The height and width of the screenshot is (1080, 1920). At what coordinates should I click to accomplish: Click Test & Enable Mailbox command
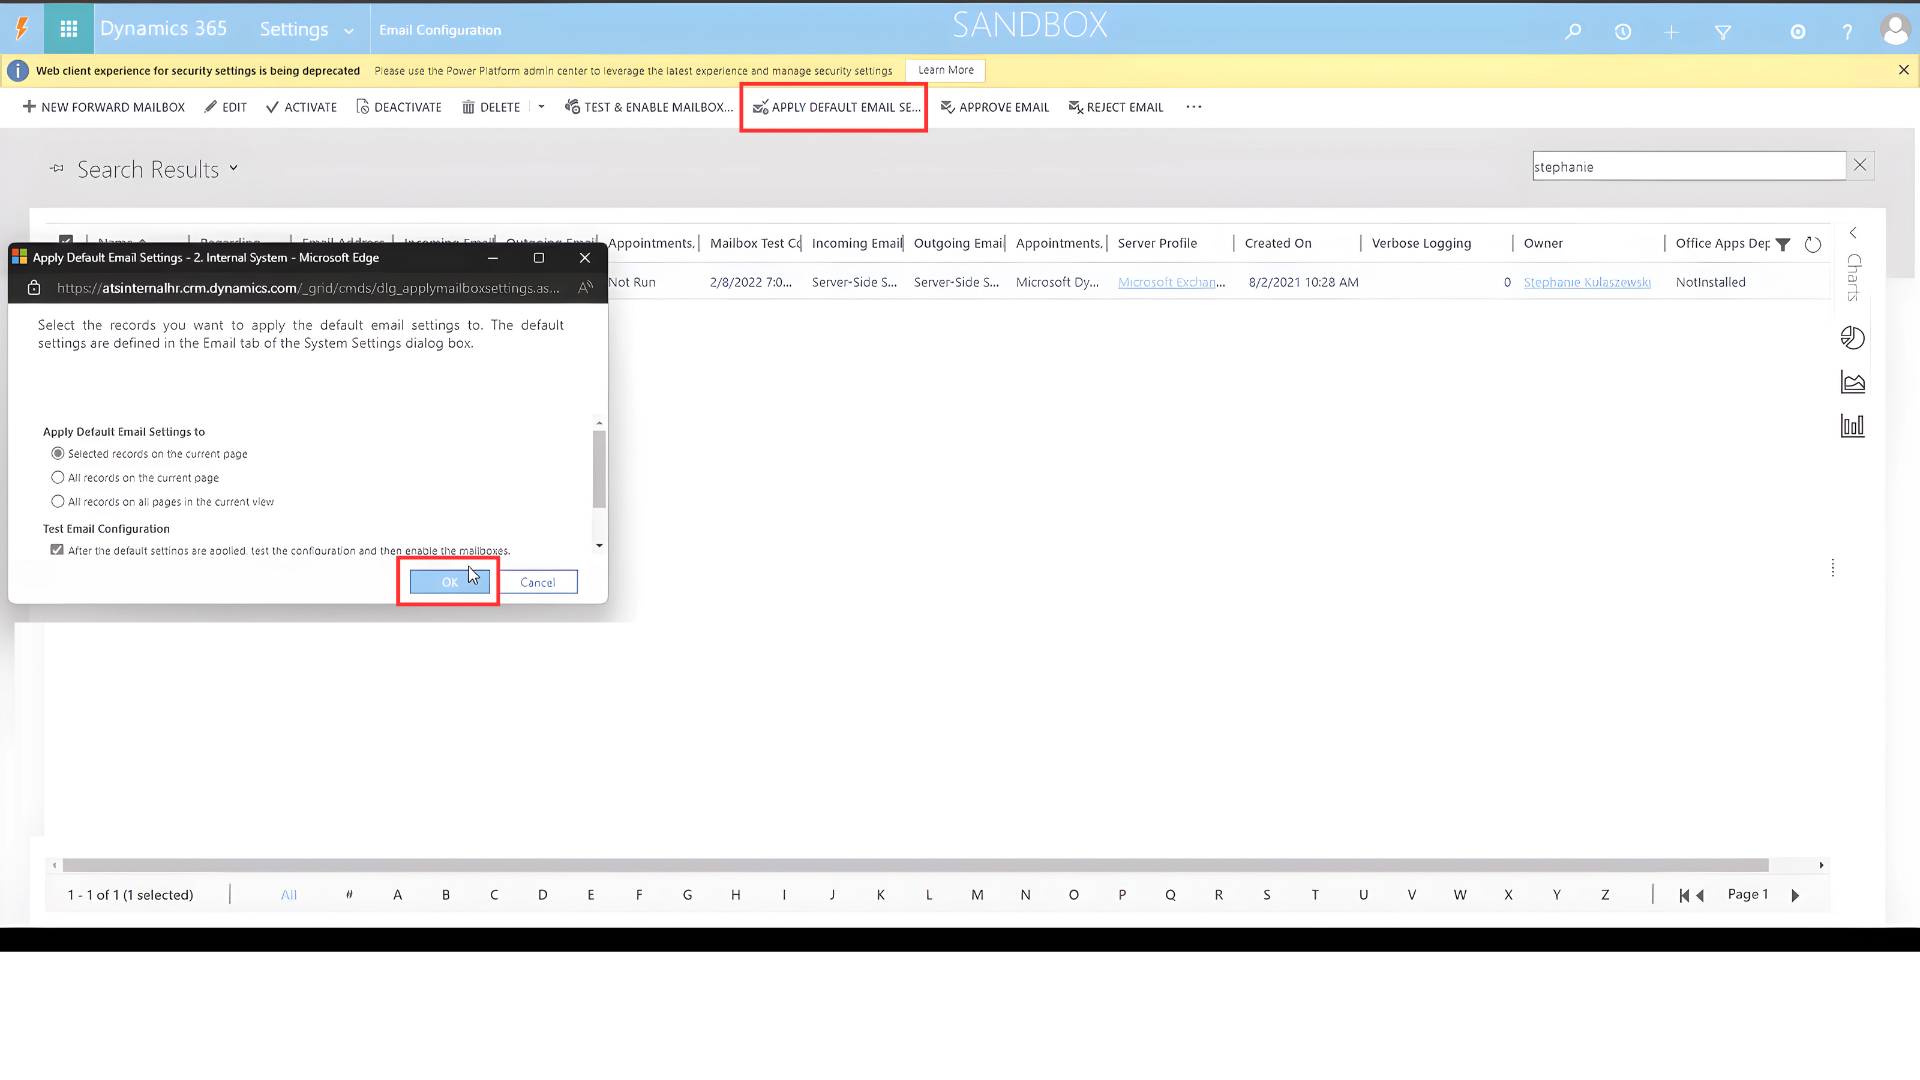[x=649, y=107]
